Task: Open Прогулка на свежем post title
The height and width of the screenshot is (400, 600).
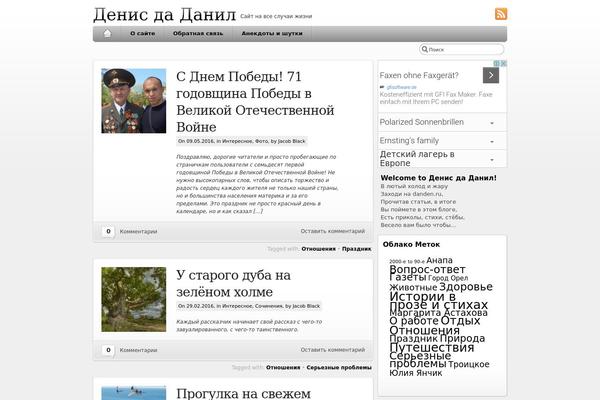Action: point(243,393)
